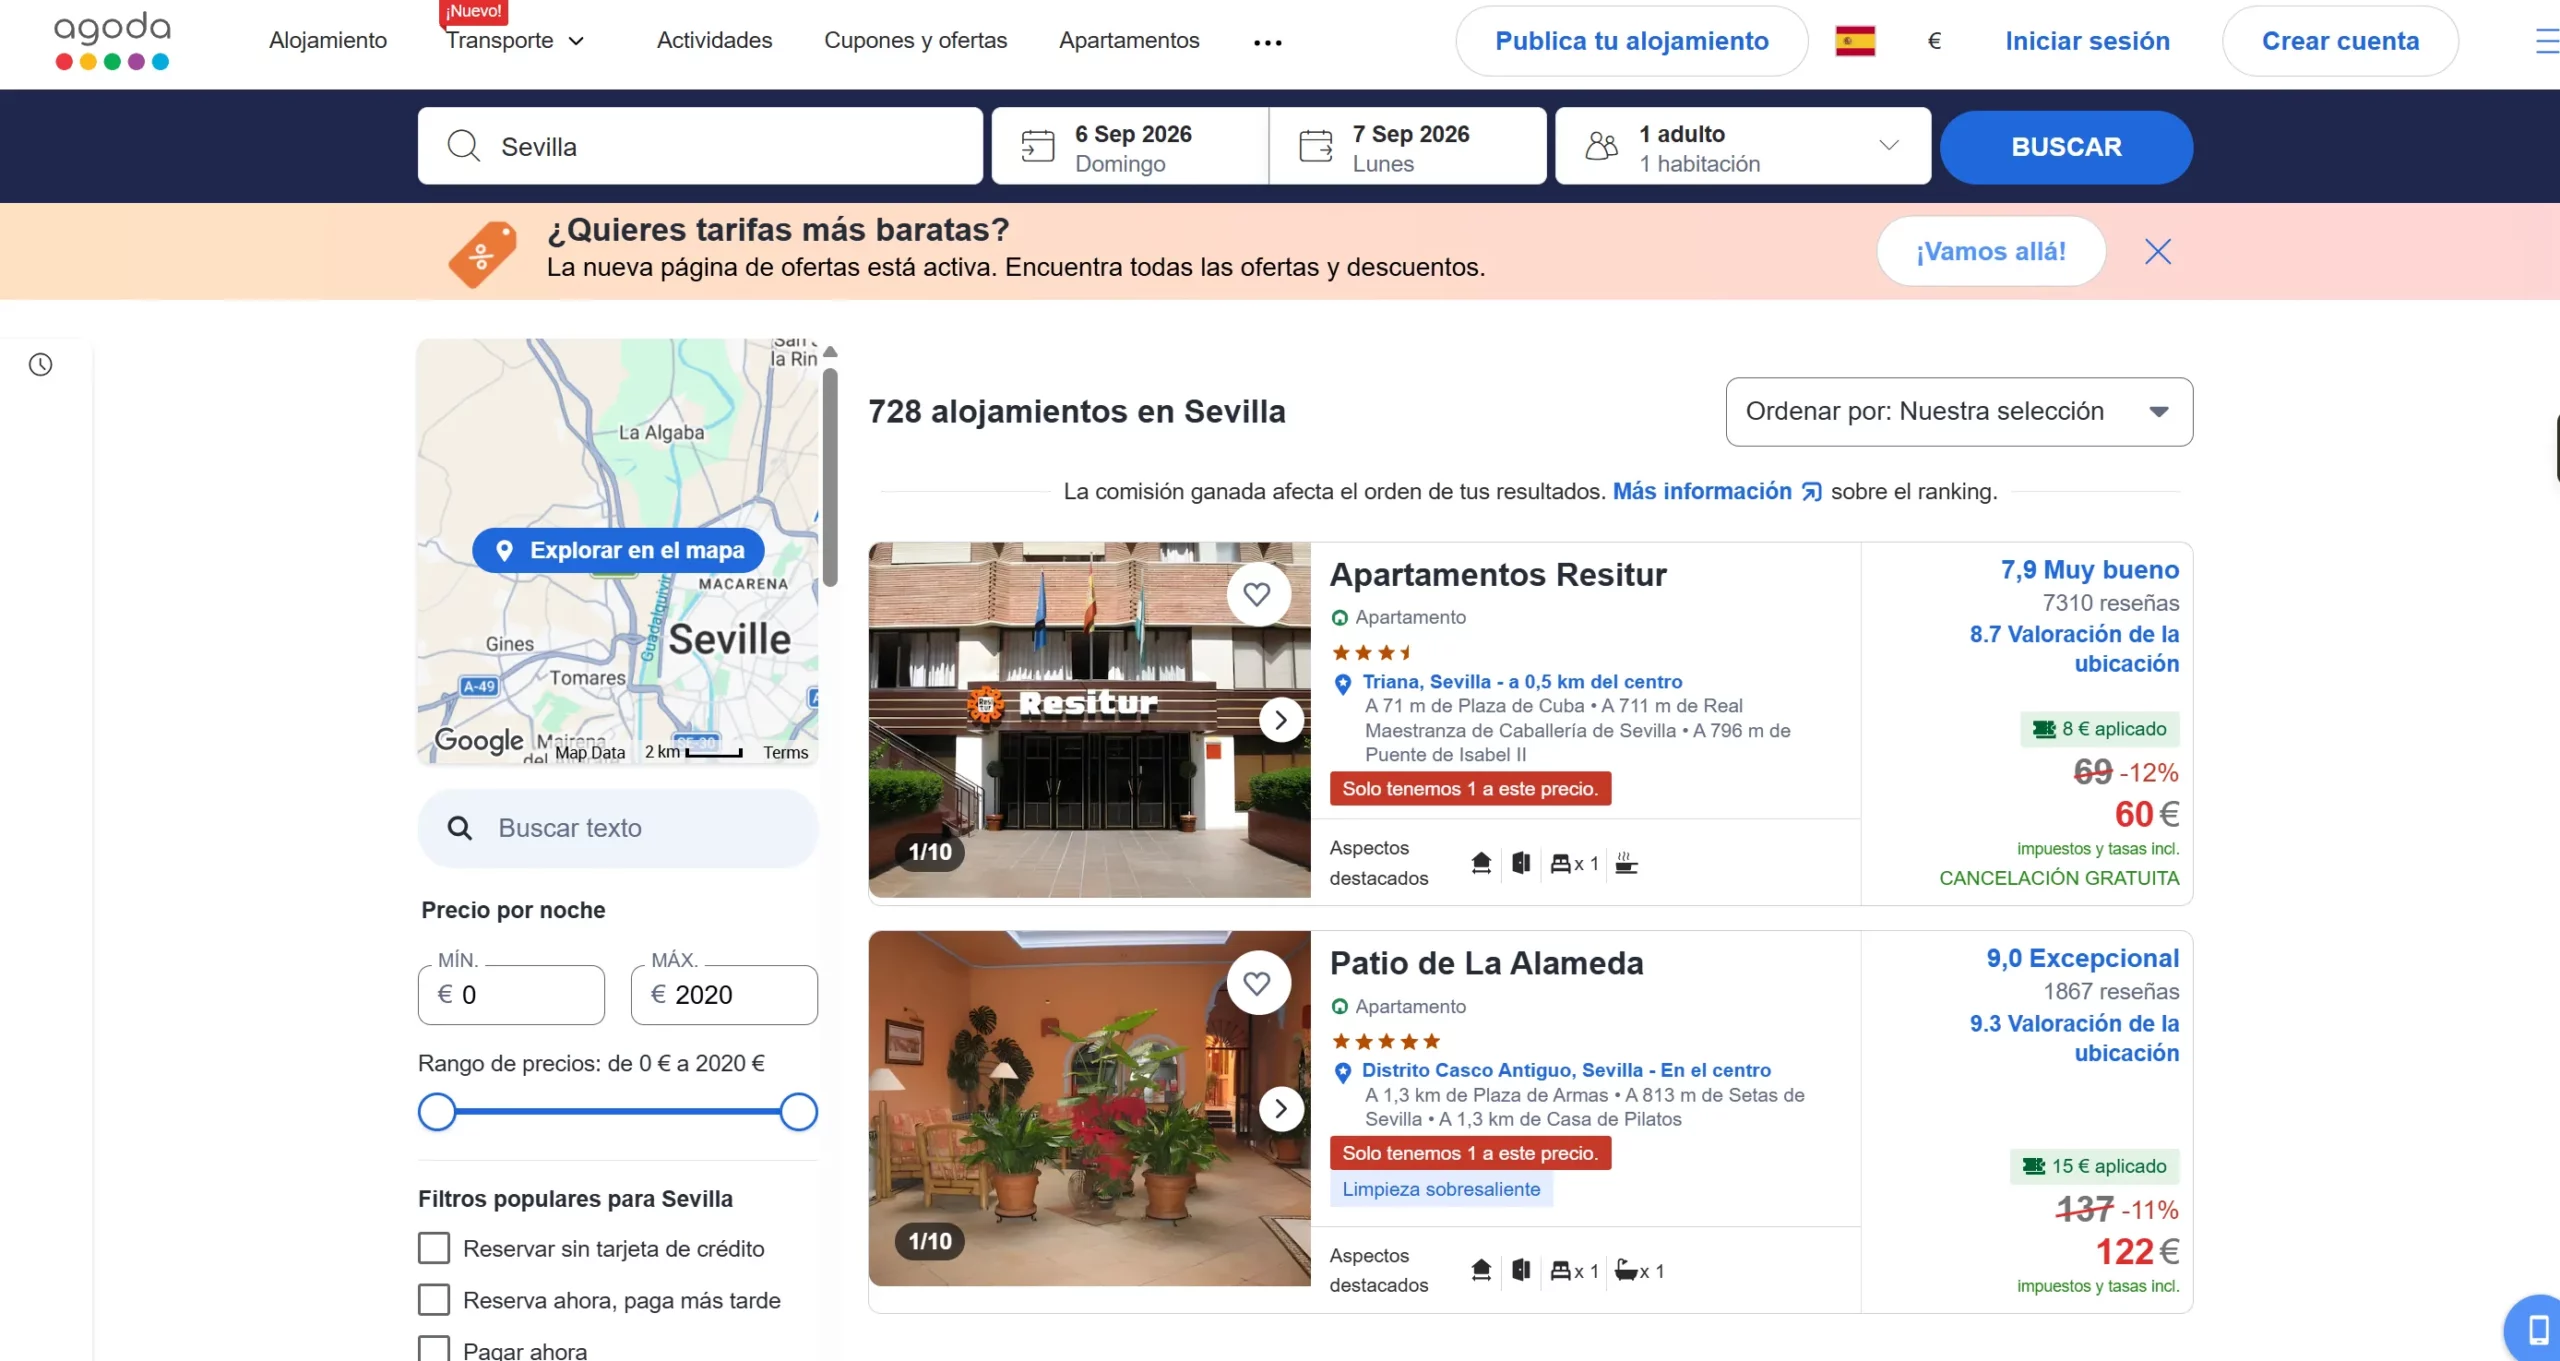Check the Pagar ahora filter
The width and height of the screenshot is (2560, 1361).
(434, 1349)
